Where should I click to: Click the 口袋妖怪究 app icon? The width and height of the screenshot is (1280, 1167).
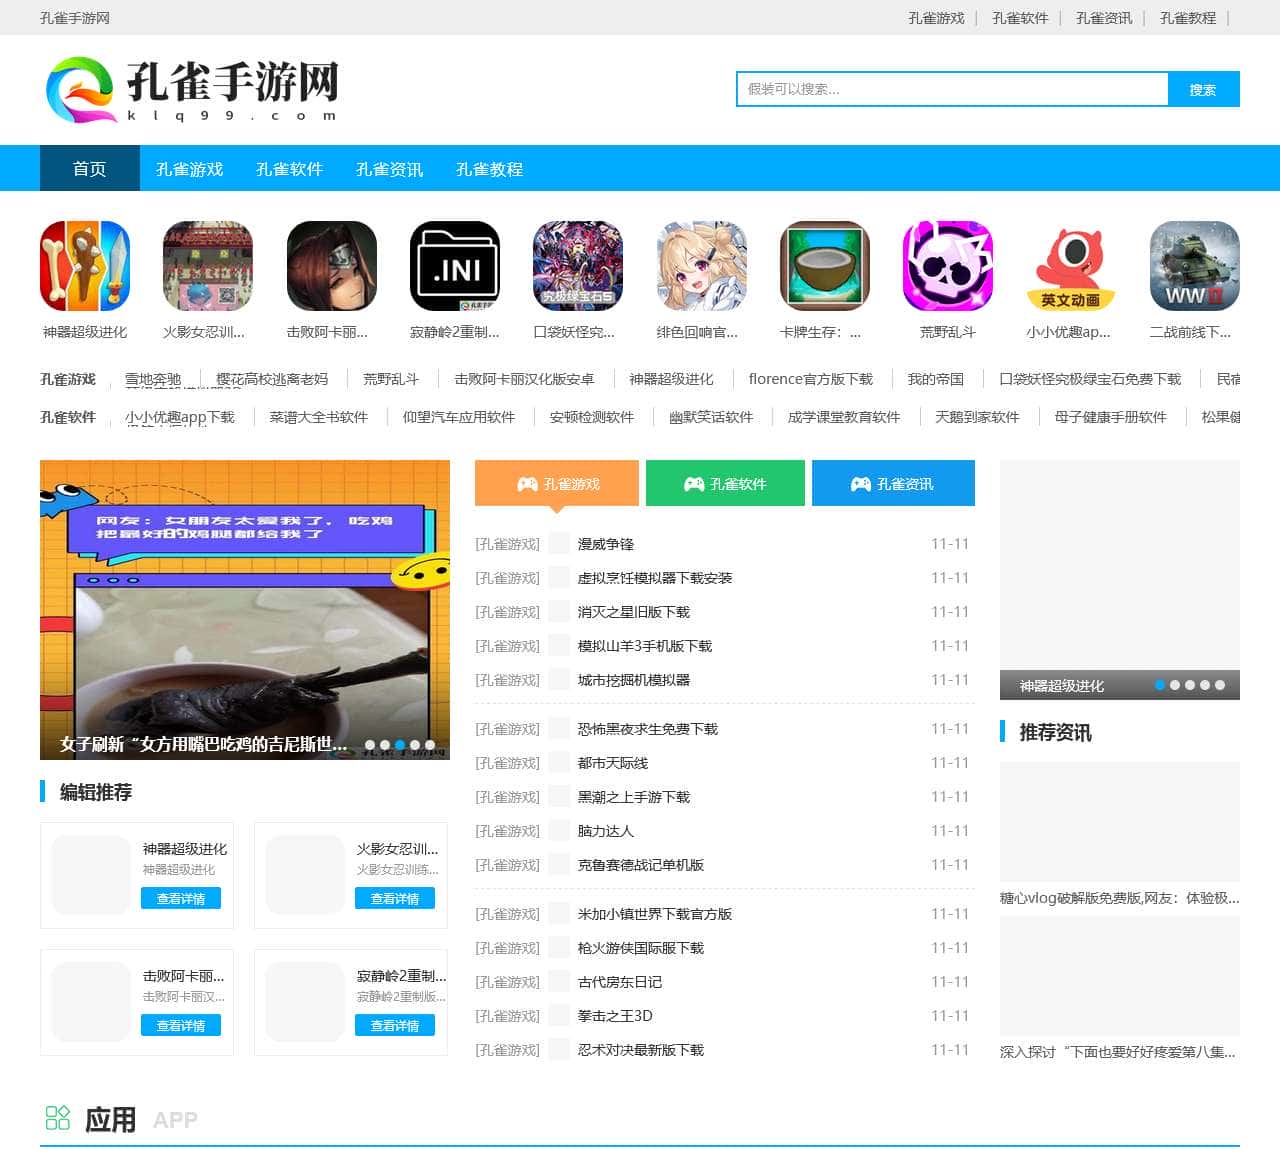tap(578, 266)
